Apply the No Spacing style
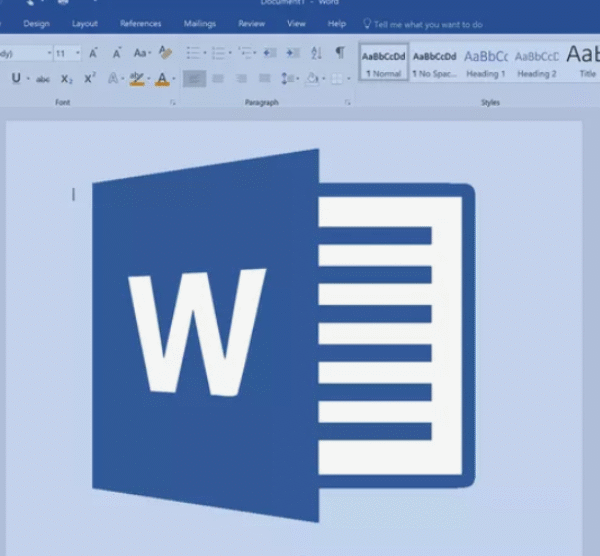600x556 pixels. tap(435, 62)
